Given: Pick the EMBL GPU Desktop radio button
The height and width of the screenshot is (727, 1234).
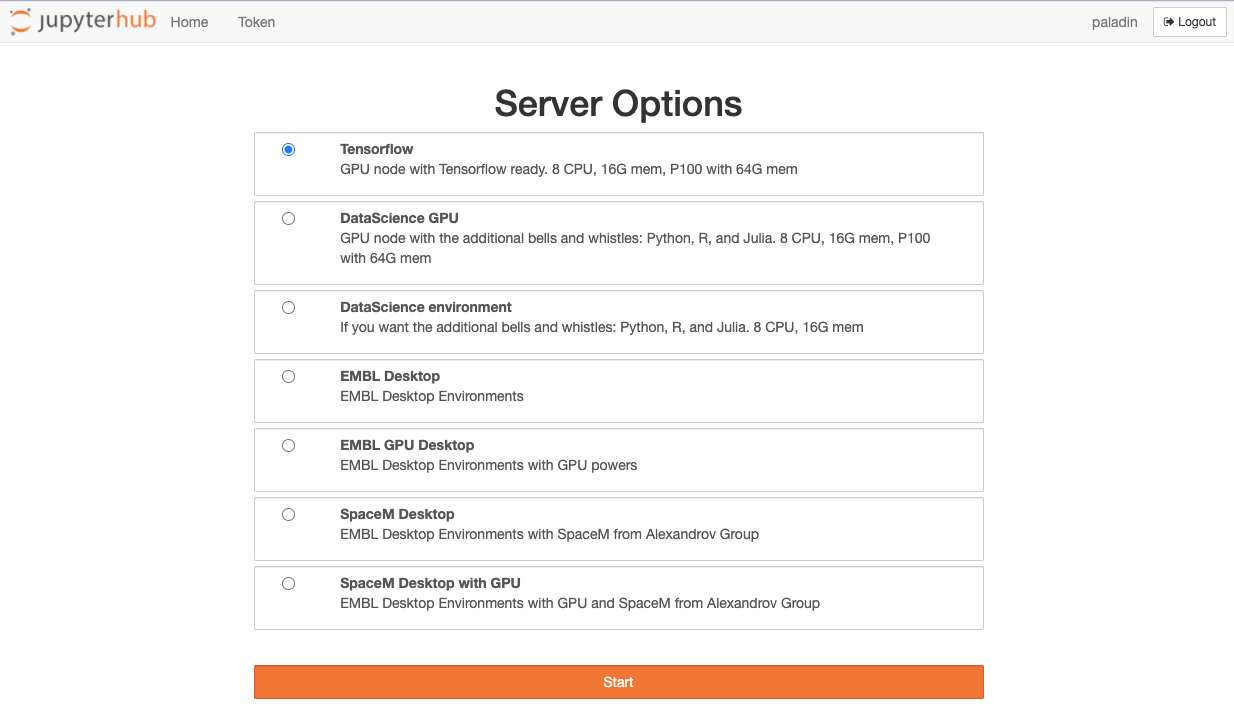Looking at the screenshot, I should coord(289,446).
